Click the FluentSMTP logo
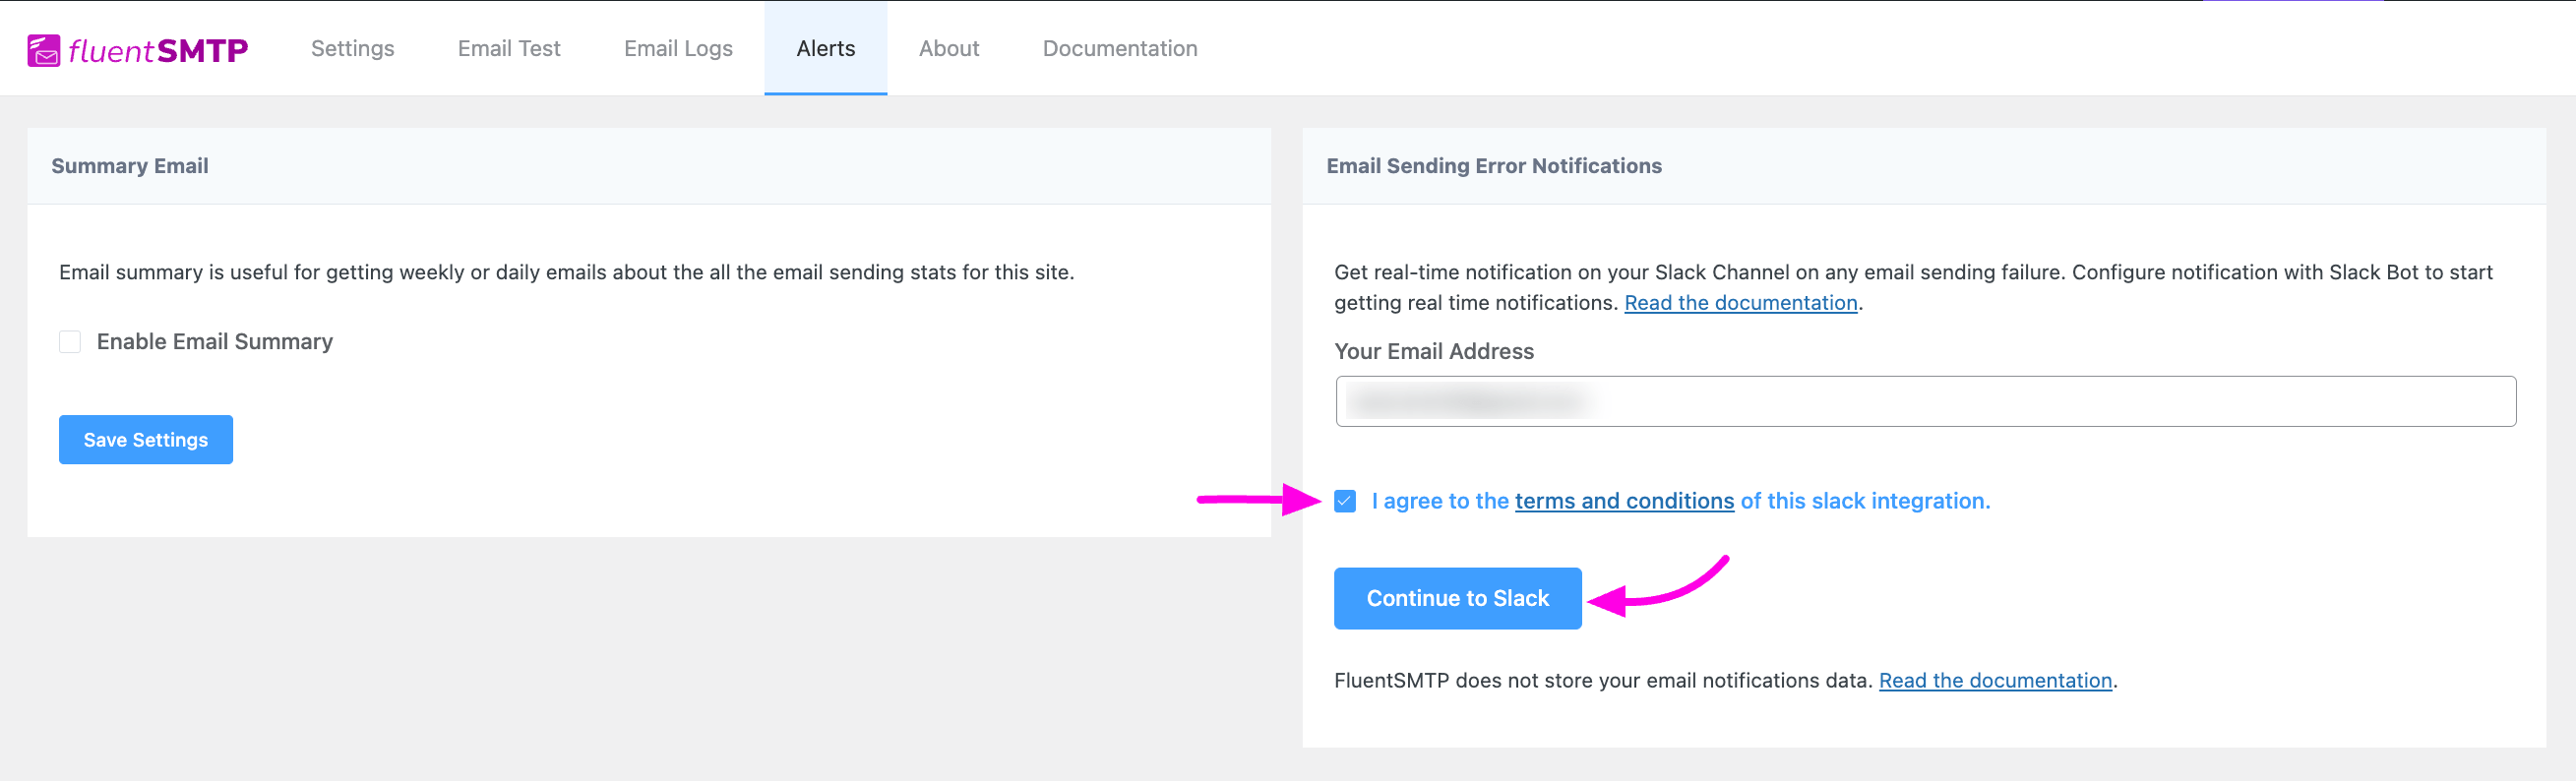Image resolution: width=2576 pixels, height=781 pixels. pyautogui.click(x=138, y=49)
